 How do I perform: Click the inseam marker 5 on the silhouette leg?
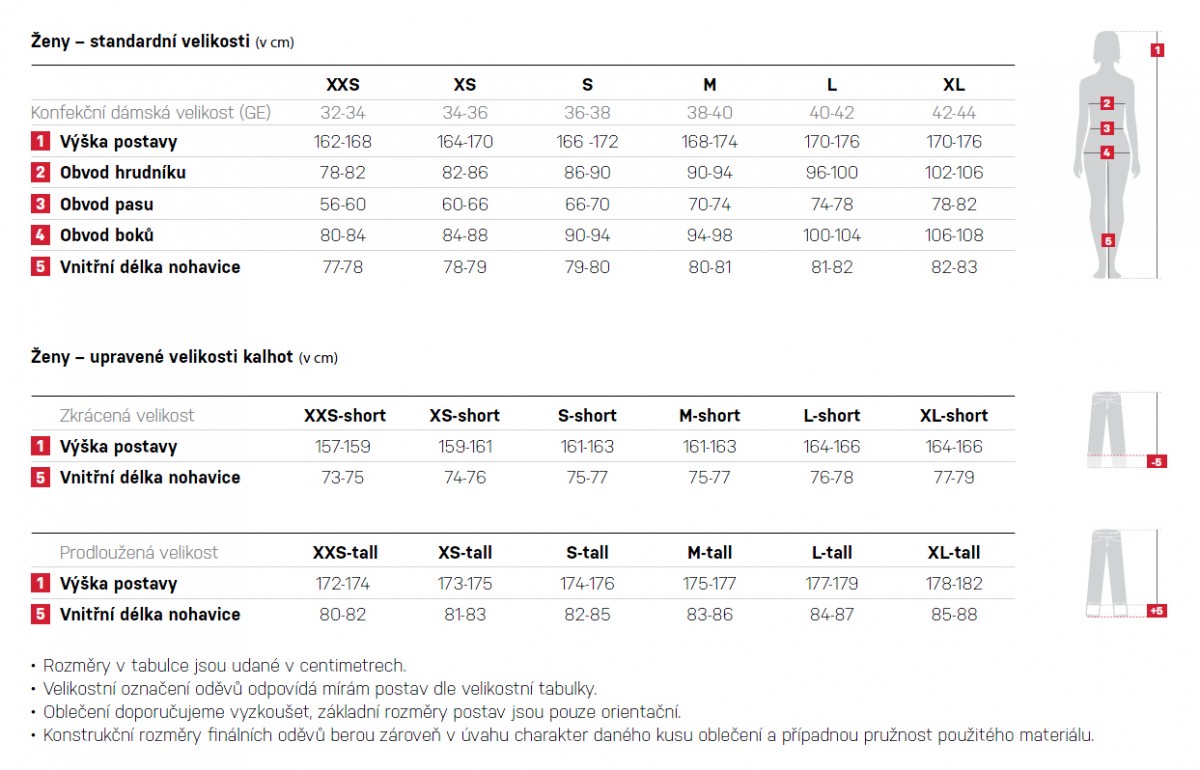pyautogui.click(x=1107, y=240)
